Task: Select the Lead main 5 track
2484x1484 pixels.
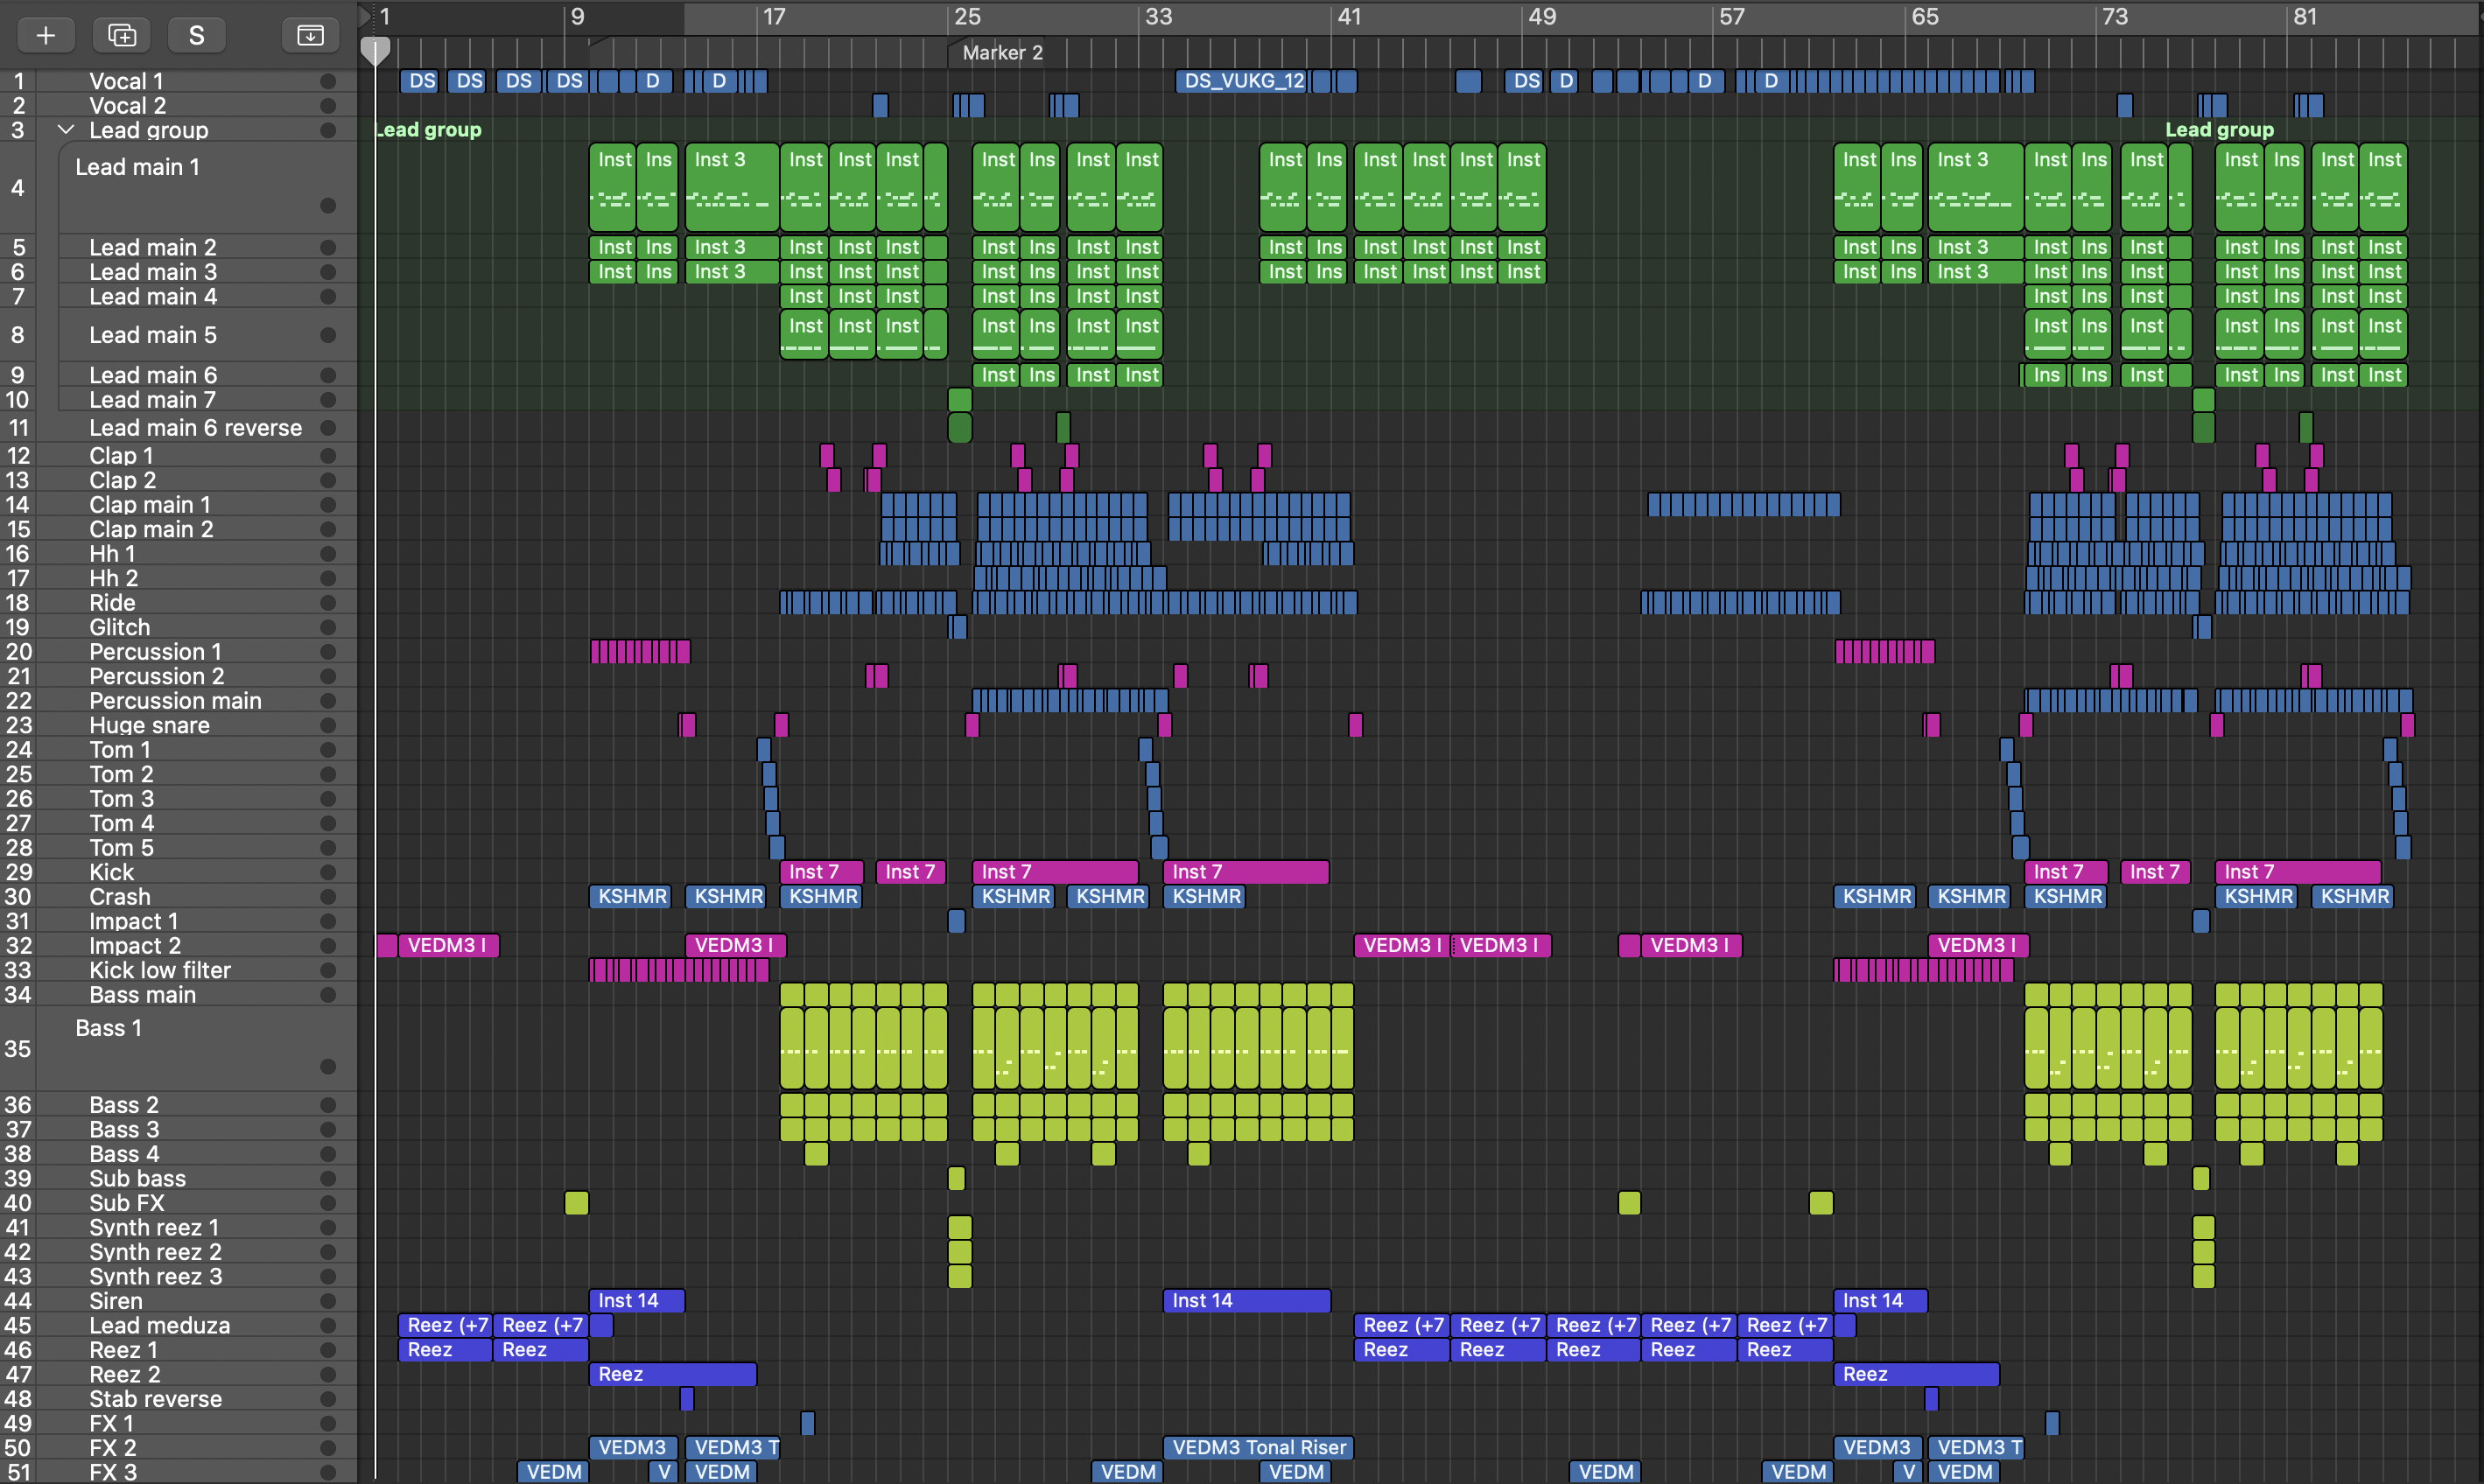Action: click(152, 335)
